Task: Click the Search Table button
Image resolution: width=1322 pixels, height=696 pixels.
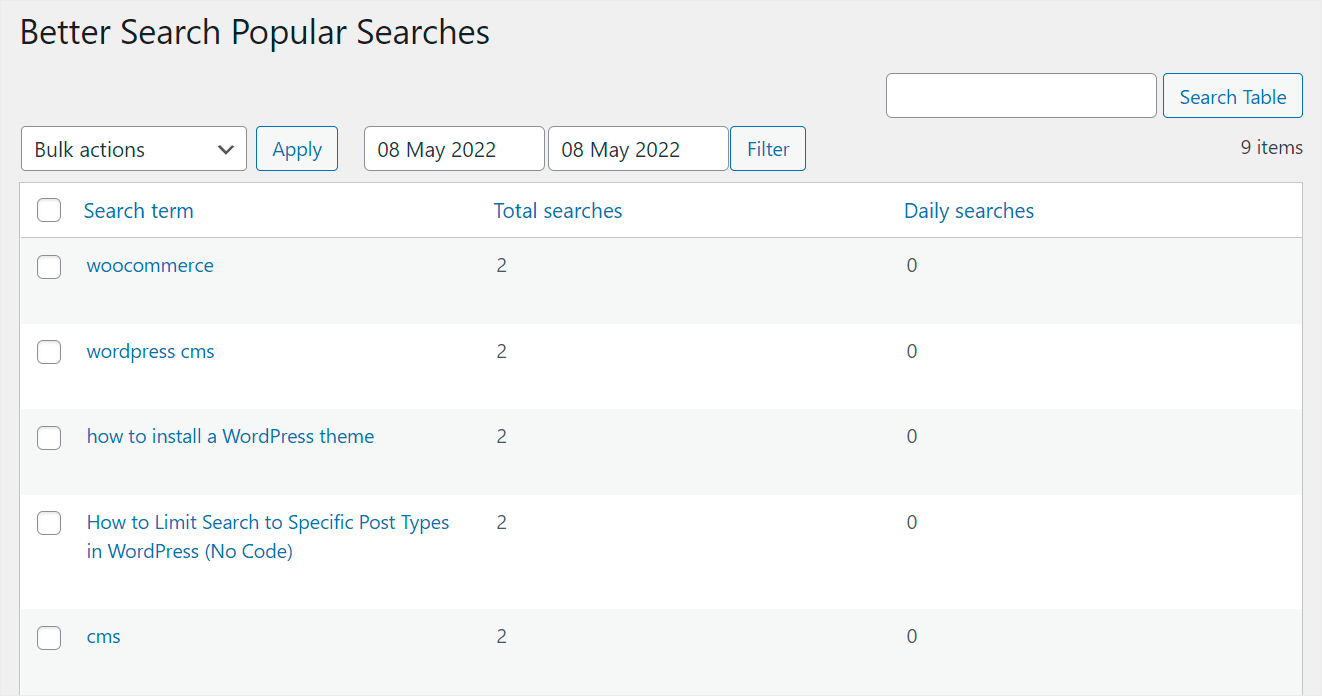Action: 1233,97
